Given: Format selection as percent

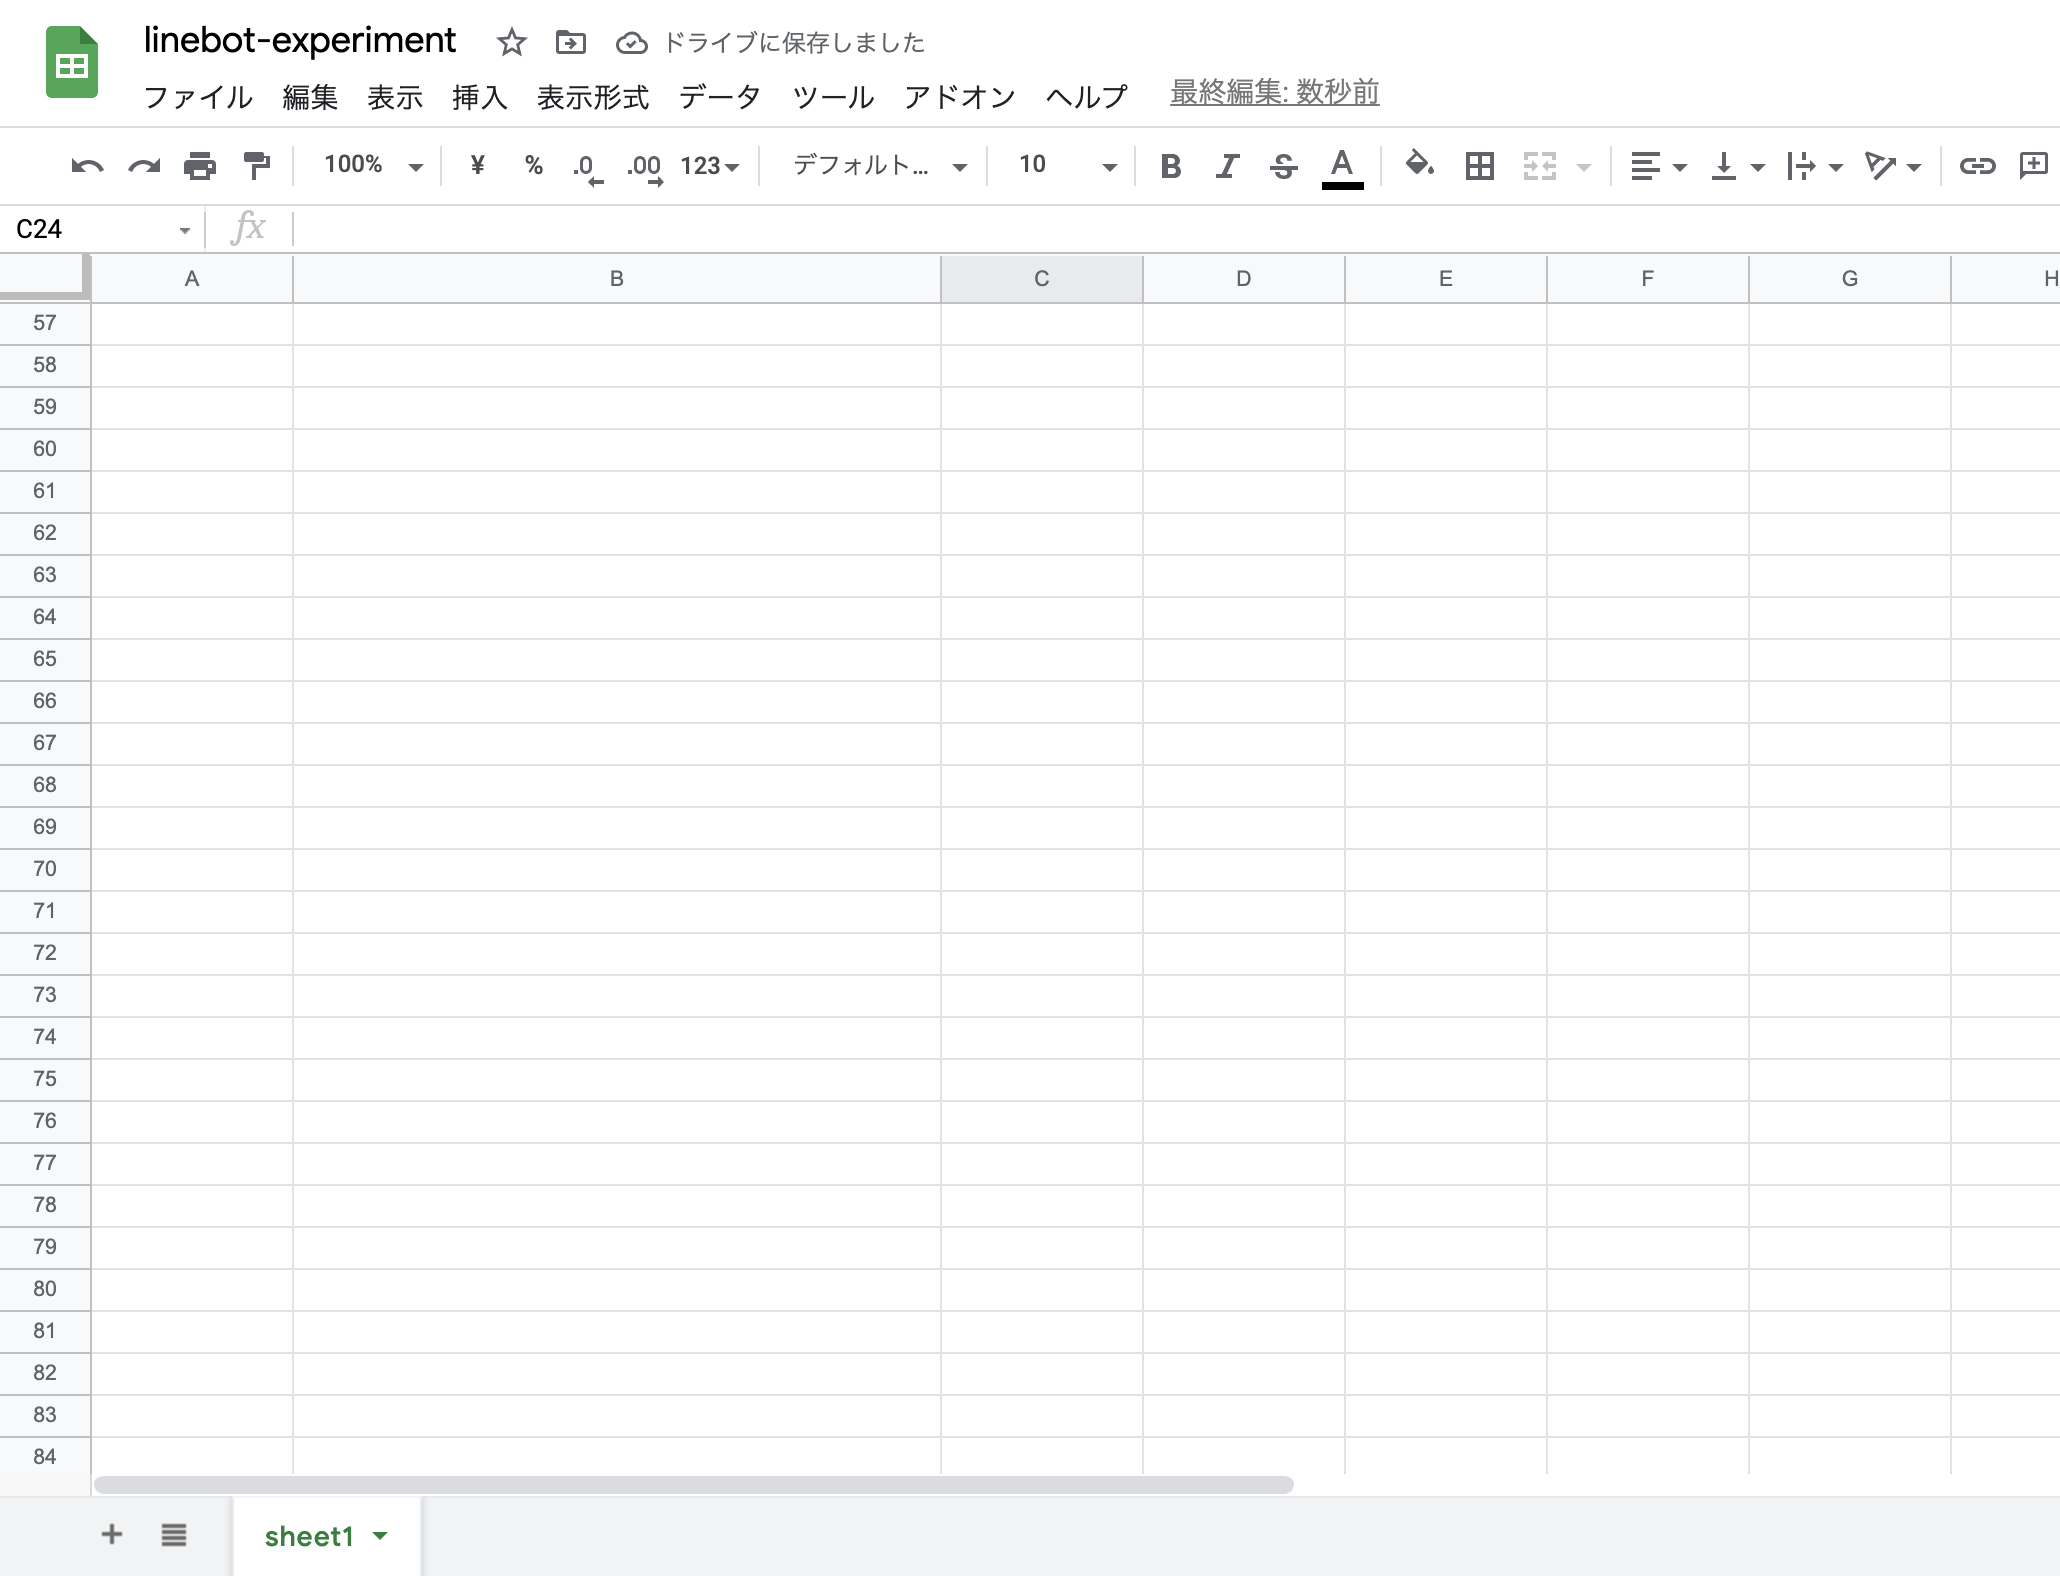Looking at the screenshot, I should click(533, 166).
